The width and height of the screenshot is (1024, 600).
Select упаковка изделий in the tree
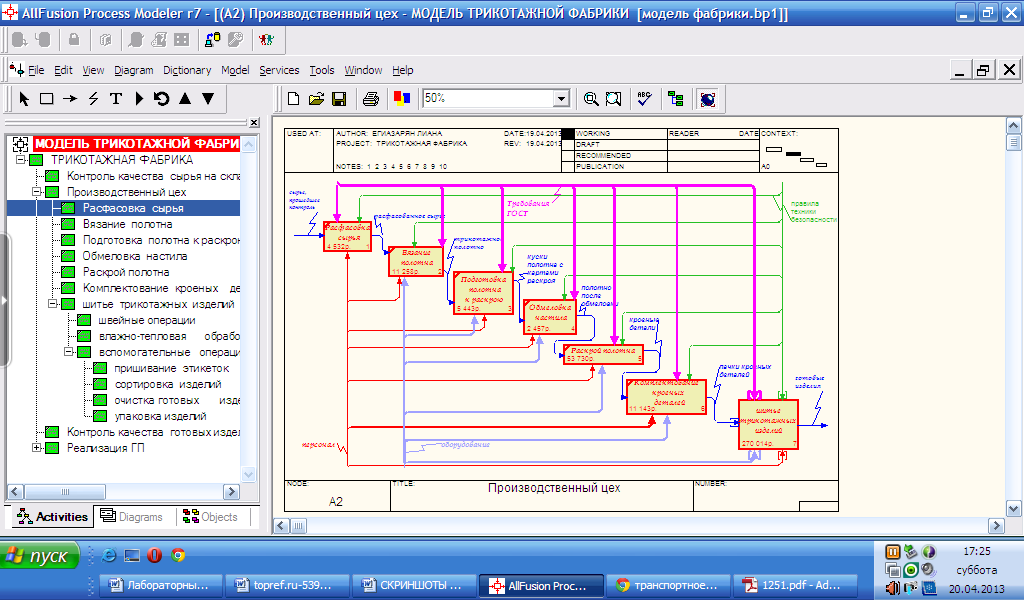161,416
